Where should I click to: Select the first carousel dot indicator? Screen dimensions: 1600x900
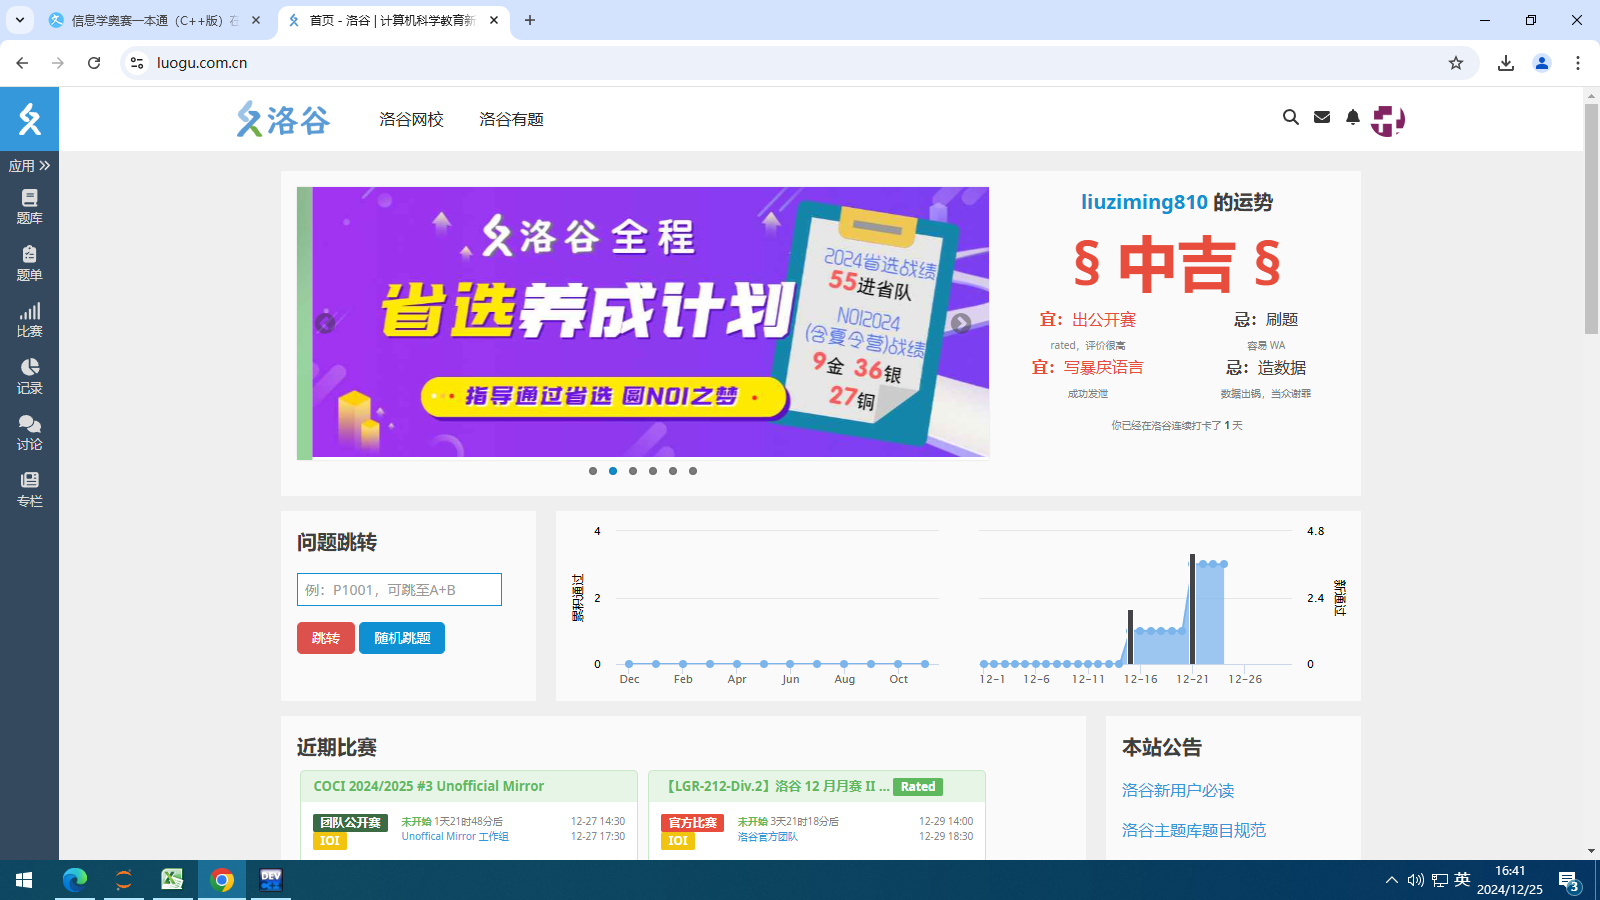(x=593, y=471)
